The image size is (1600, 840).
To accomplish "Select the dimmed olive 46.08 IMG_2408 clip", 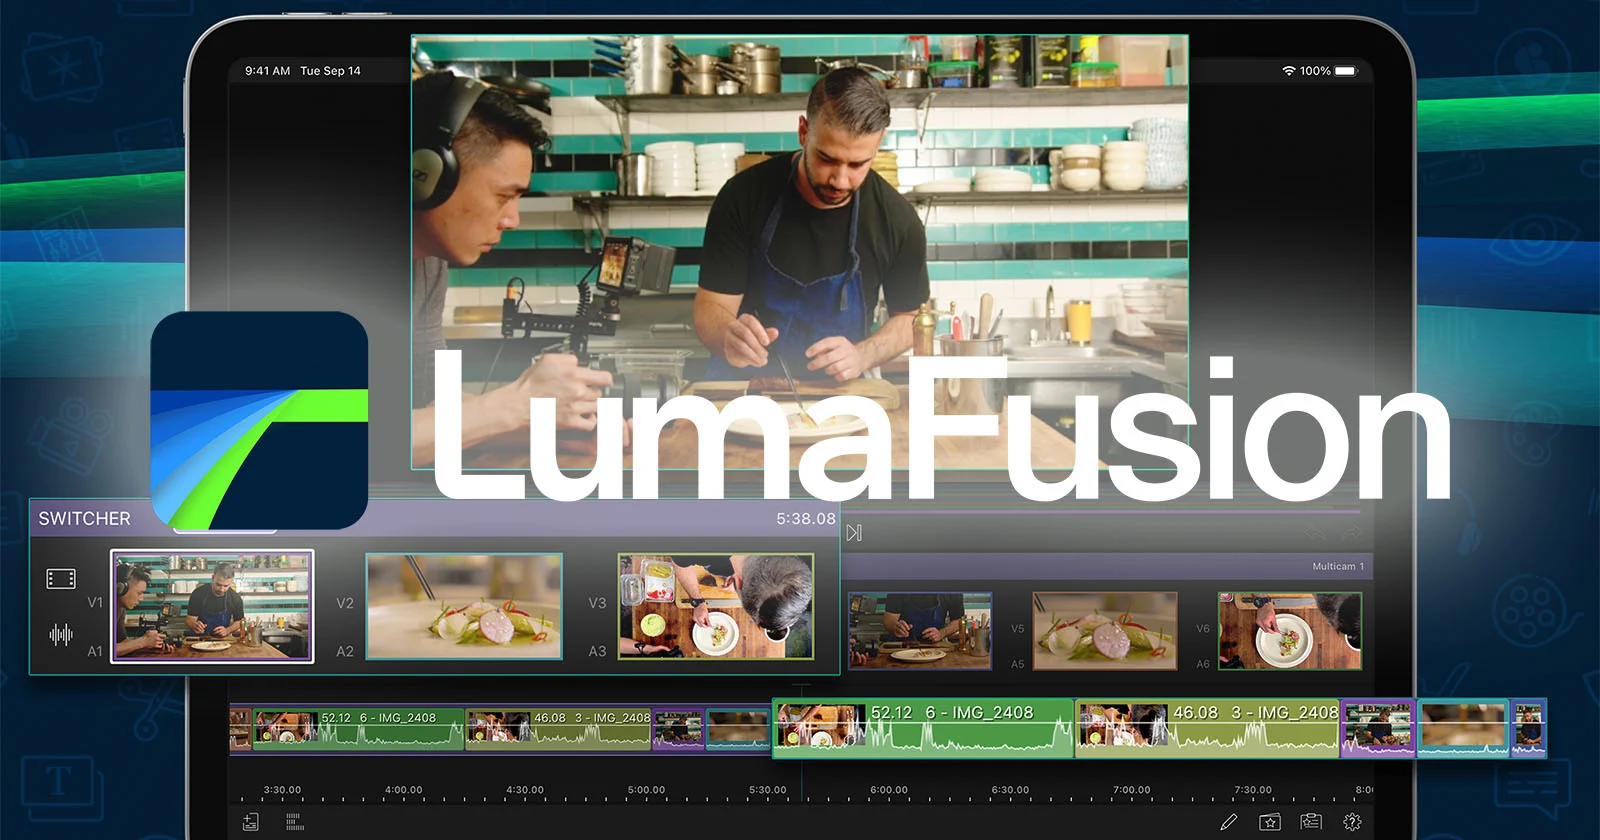I will (559, 730).
